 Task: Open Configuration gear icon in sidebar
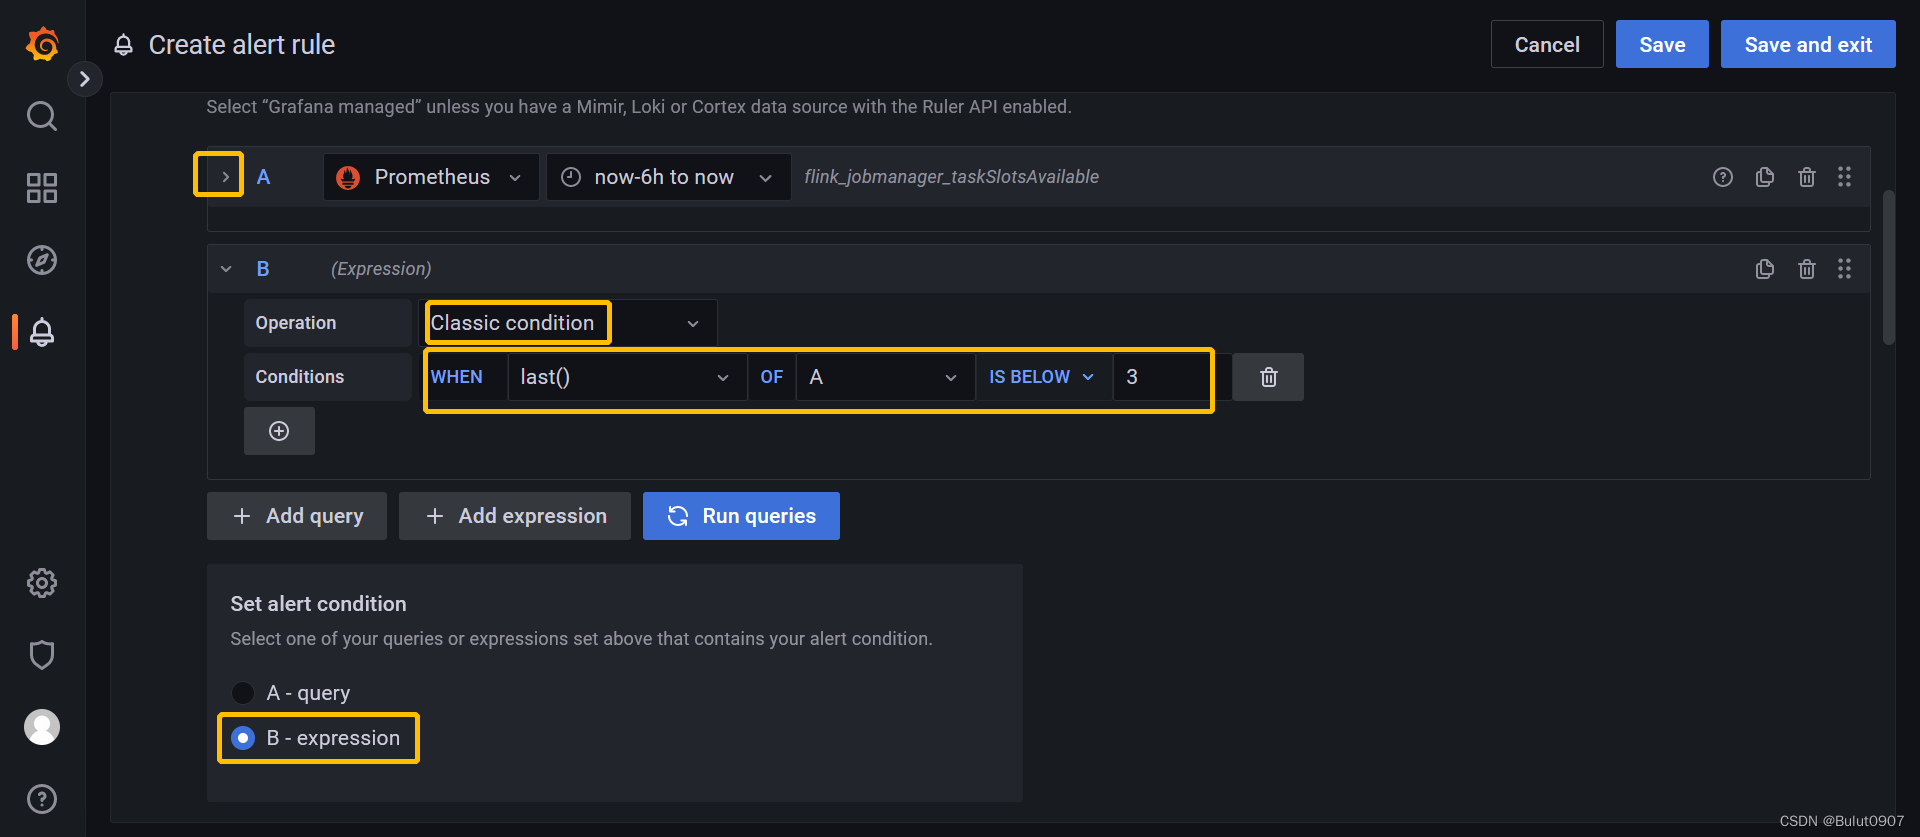click(x=42, y=583)
